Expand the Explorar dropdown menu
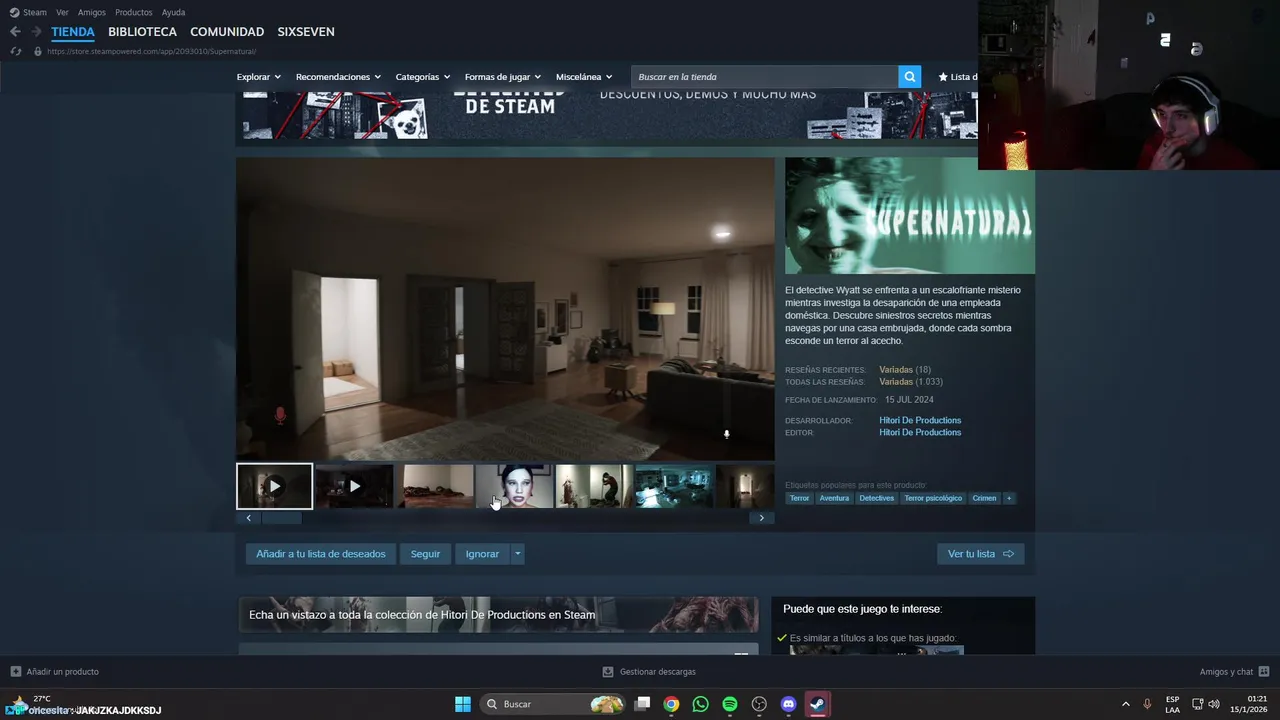Viewport: 1280px width, 720px height. click(x=258, y=77)
